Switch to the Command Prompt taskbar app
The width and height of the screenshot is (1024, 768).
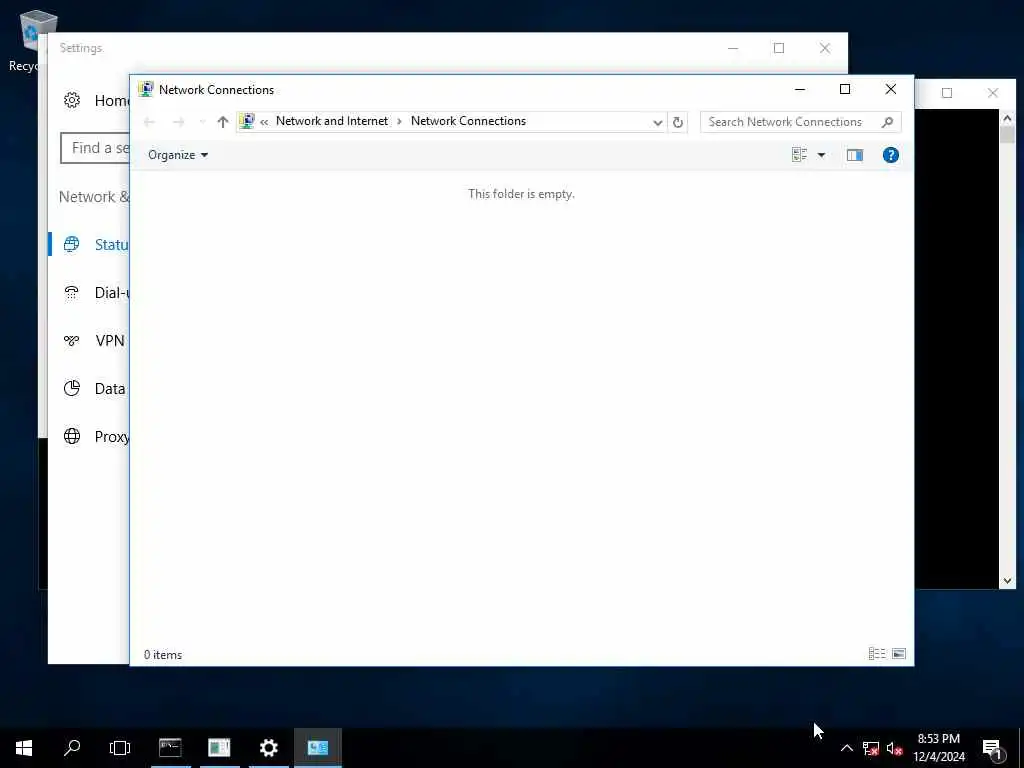170,748
